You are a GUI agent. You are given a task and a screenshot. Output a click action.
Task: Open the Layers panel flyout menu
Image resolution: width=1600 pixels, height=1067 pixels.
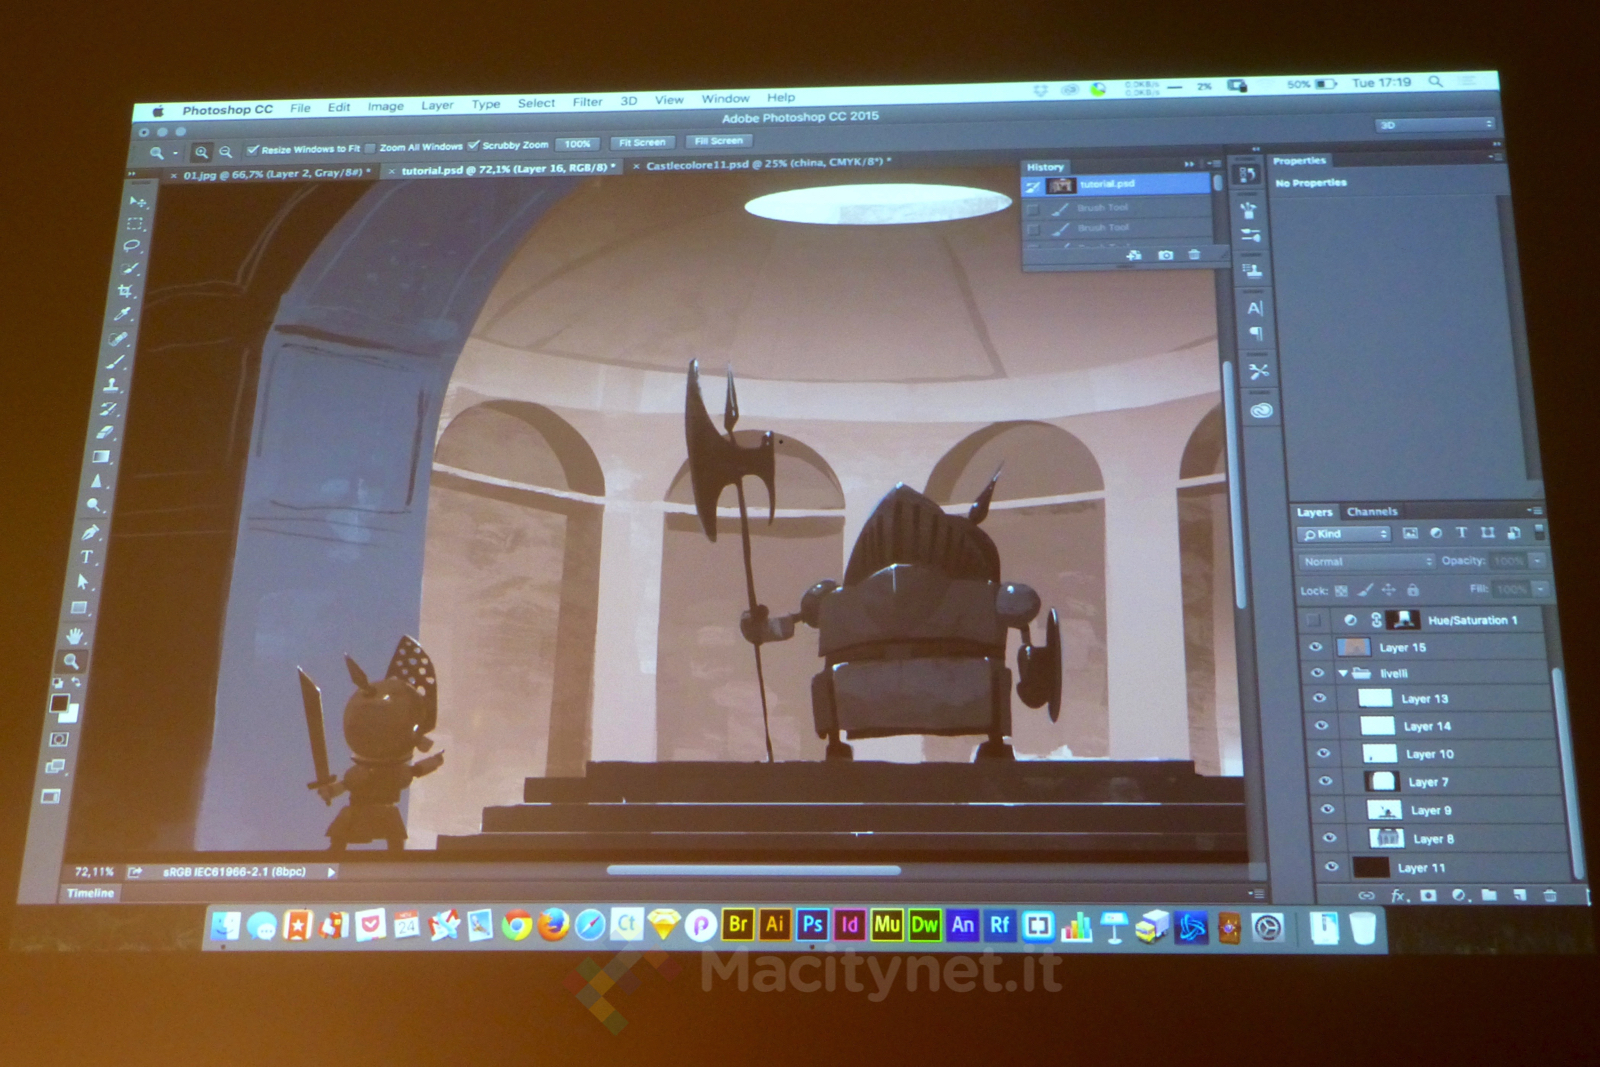[x=1535, y=511]
